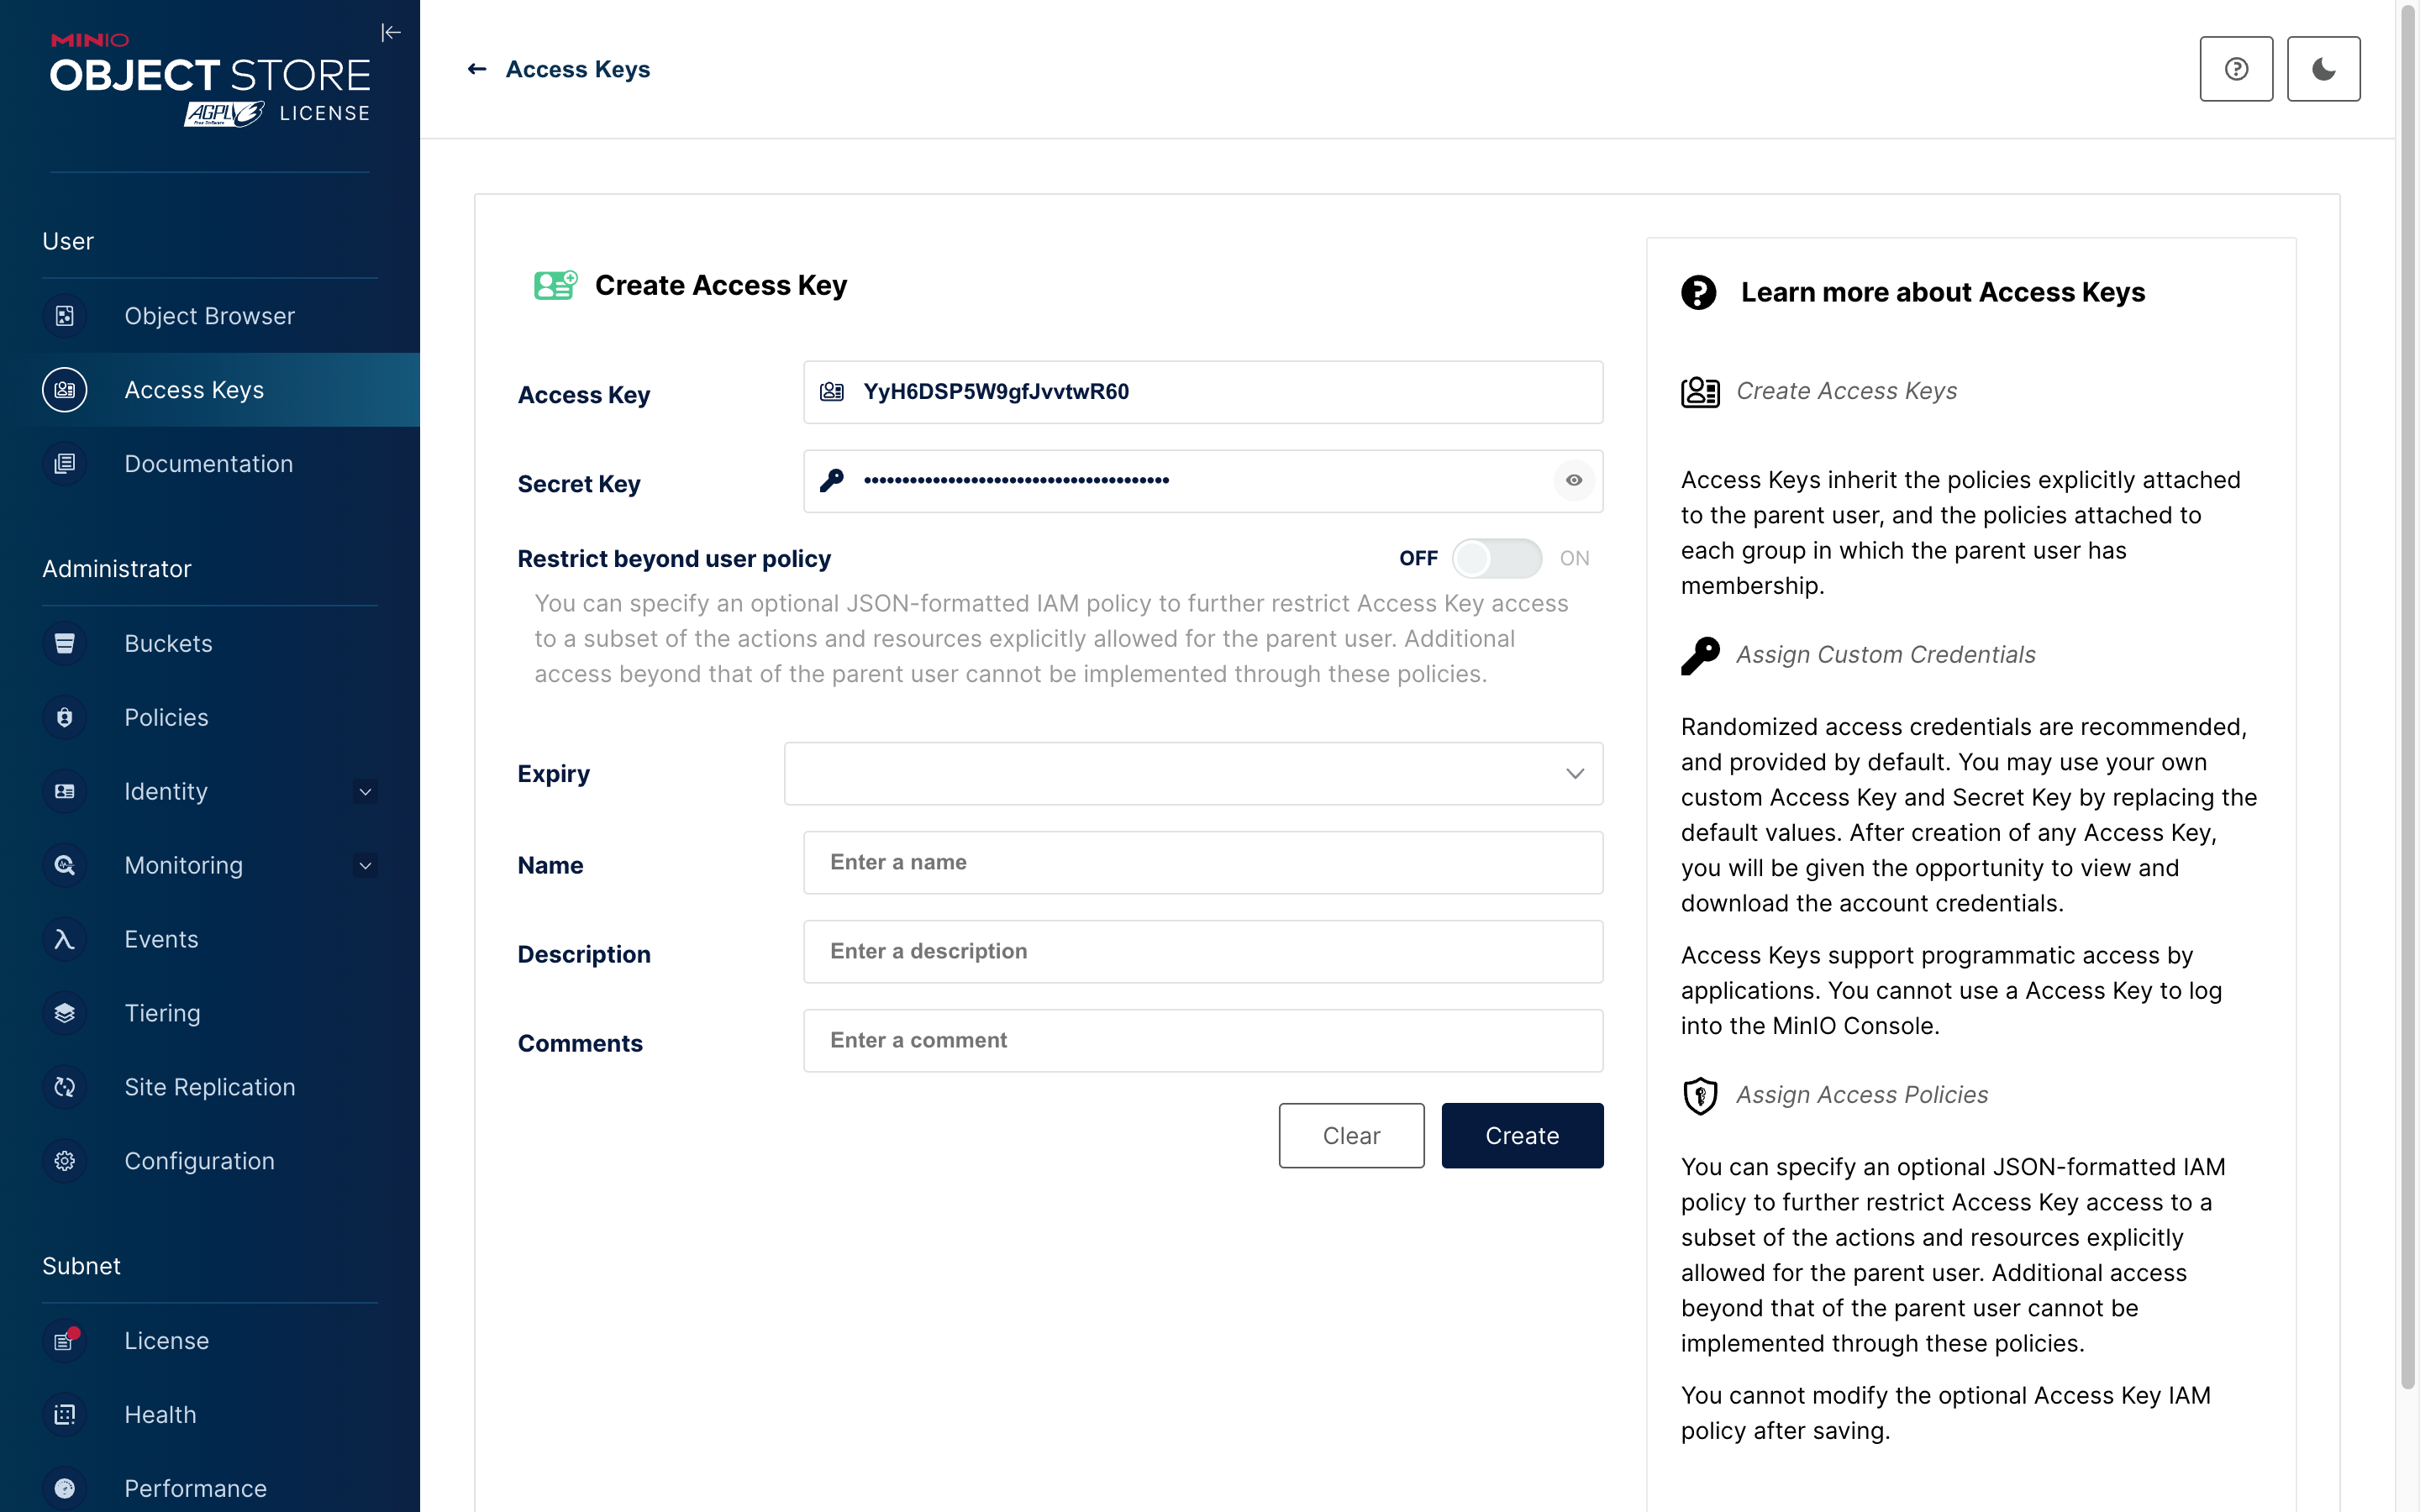Screen dimensions: 2420x1512
Task: Expand the Identity menu chevron
Action: (366, 792)
